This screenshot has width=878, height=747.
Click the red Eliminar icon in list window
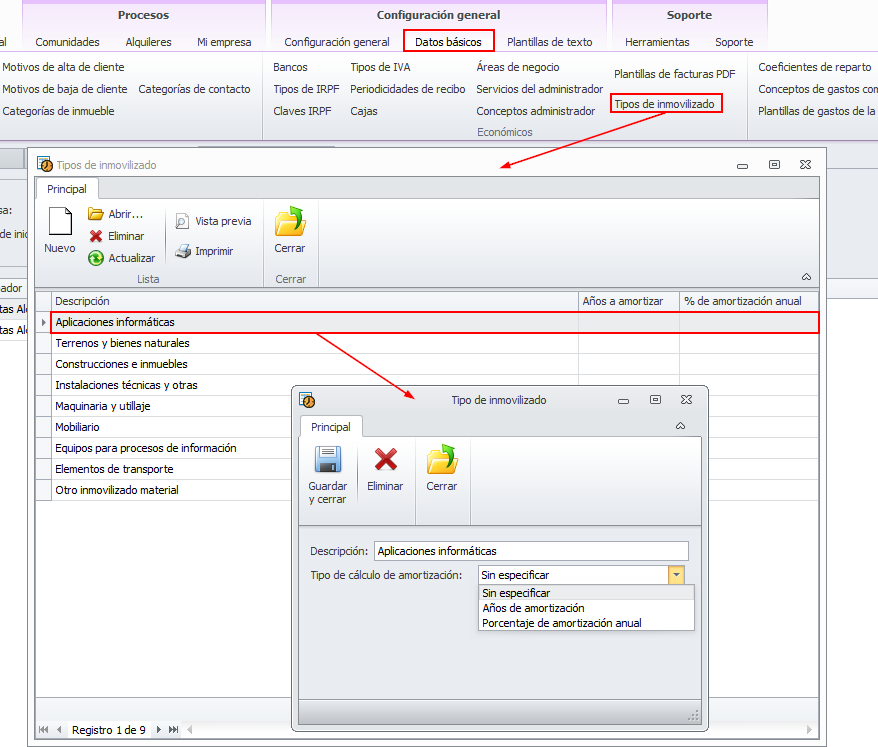coord(96,236)
